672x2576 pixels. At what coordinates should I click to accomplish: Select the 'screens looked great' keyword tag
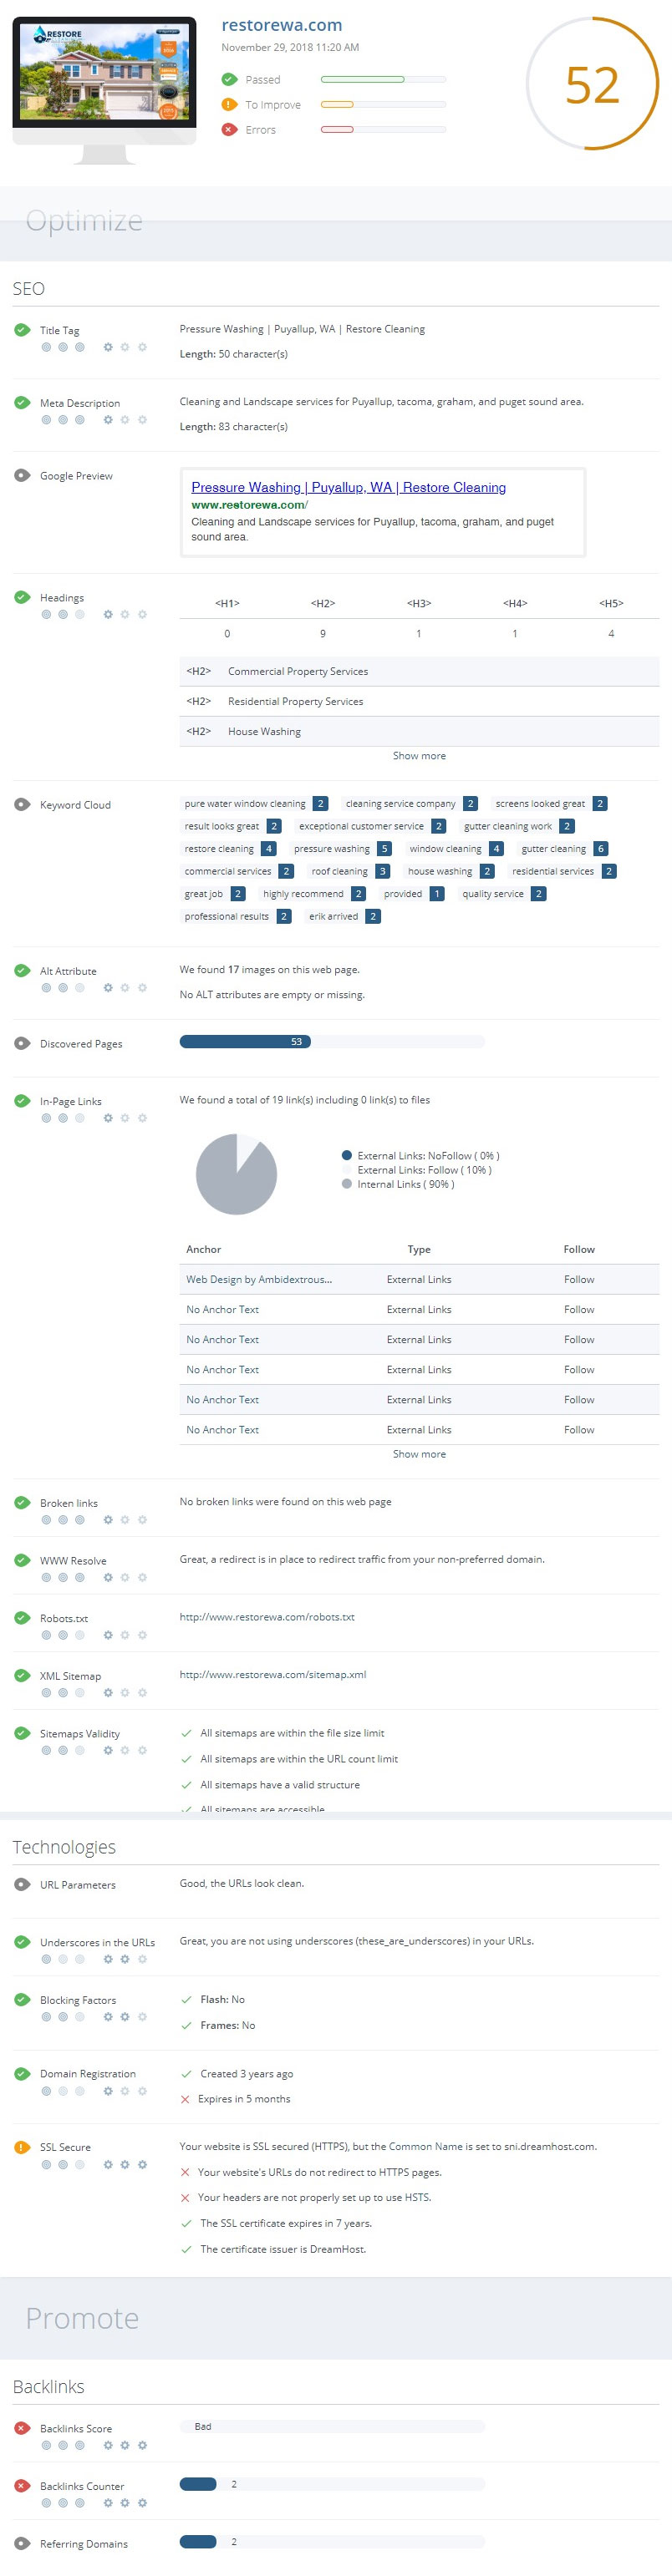(x=550, y=804)
